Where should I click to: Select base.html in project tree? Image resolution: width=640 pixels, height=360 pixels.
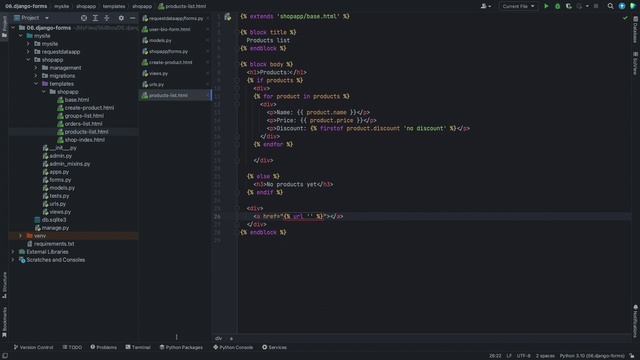(x=76, y=100)
